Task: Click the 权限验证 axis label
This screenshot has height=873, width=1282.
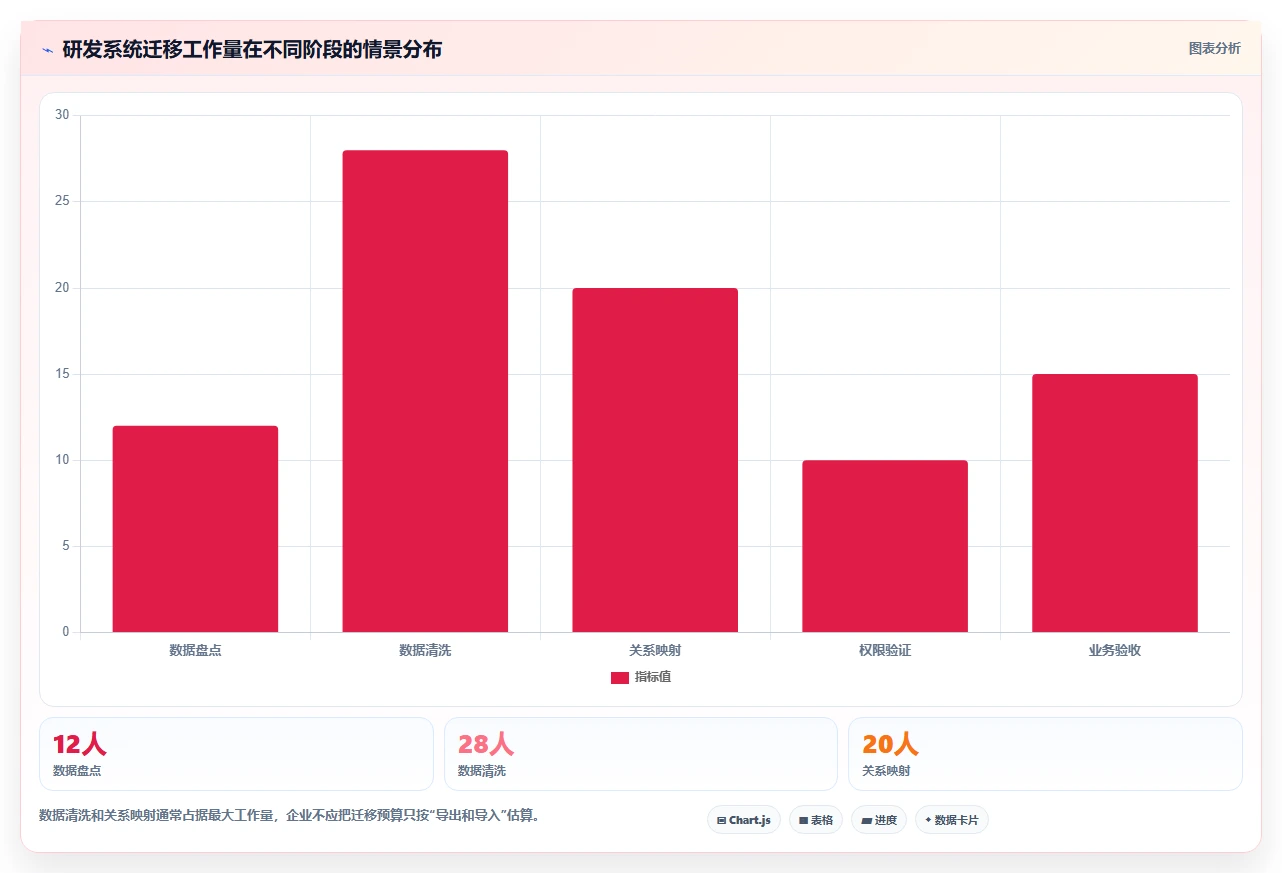Action: click(885, 650)
